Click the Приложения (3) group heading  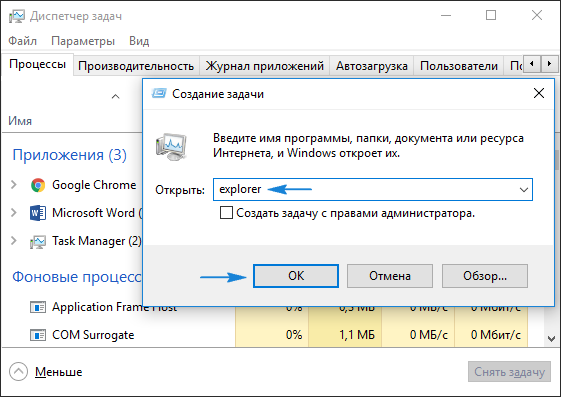[70, 155]
